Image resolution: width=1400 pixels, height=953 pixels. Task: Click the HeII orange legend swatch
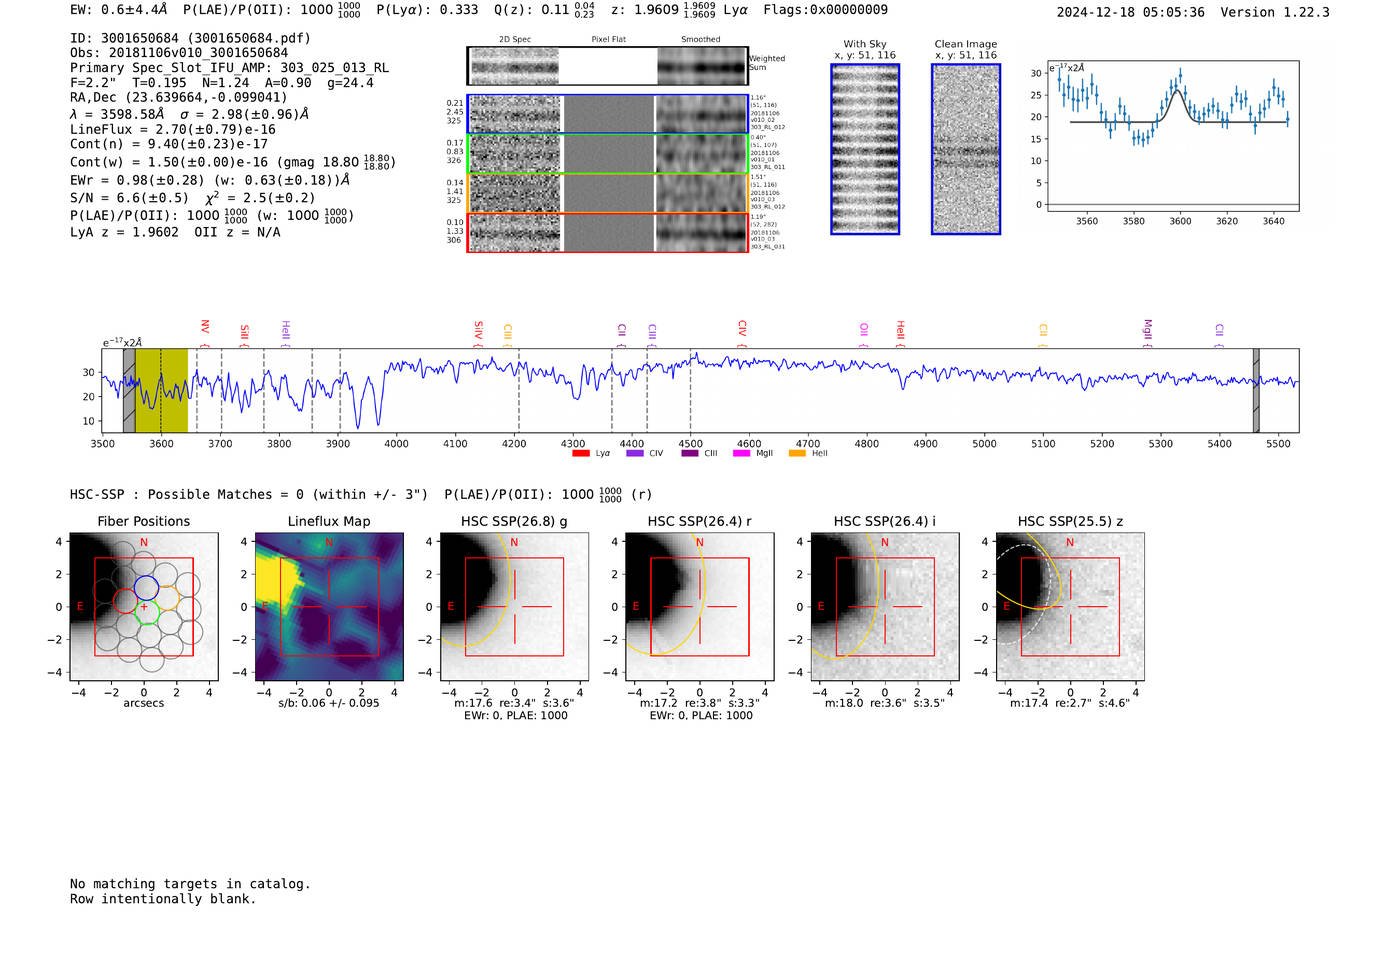[x=797, y=453]
